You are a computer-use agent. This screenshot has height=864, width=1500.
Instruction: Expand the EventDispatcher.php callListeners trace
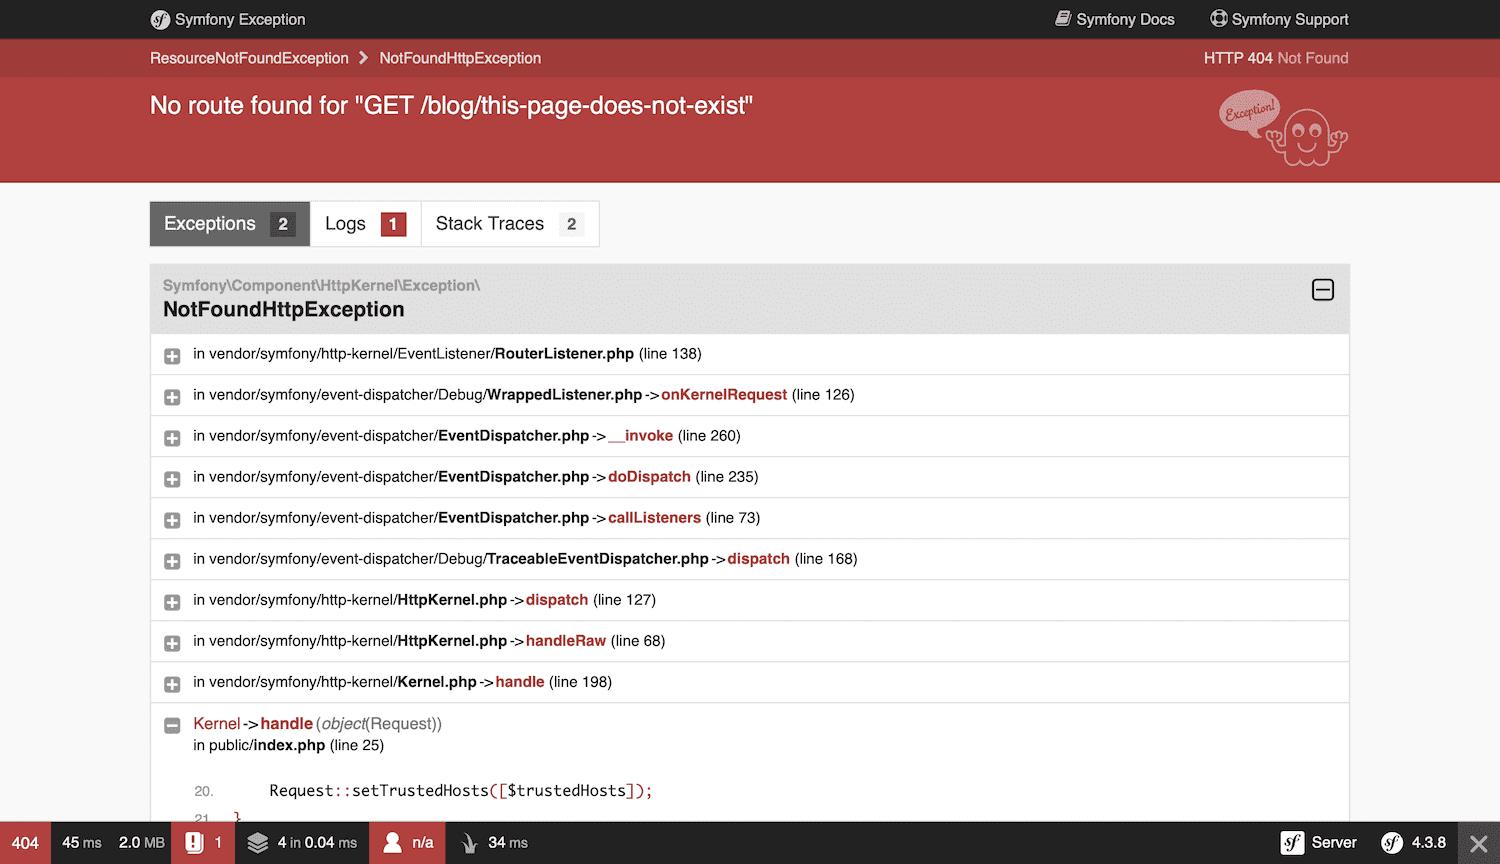(x=172, y=520)
